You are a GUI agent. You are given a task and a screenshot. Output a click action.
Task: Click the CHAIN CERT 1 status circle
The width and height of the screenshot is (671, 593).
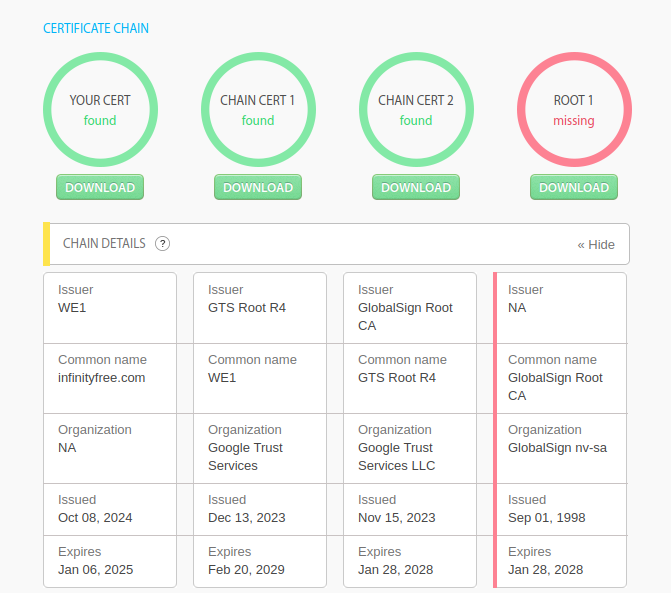pos(258,110)
